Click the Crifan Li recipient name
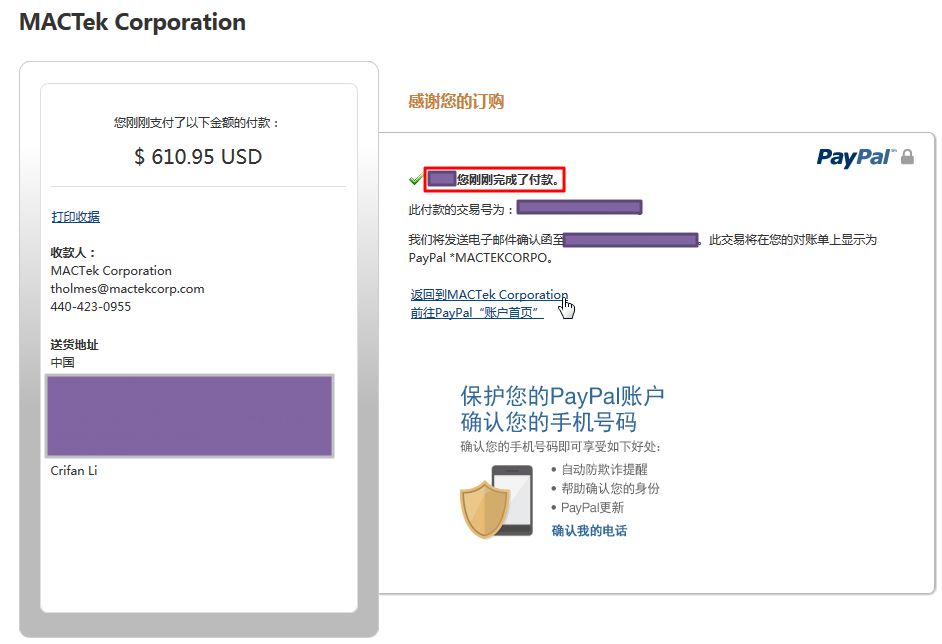This screenshot has width=942, height=644. tap(74, 471)
